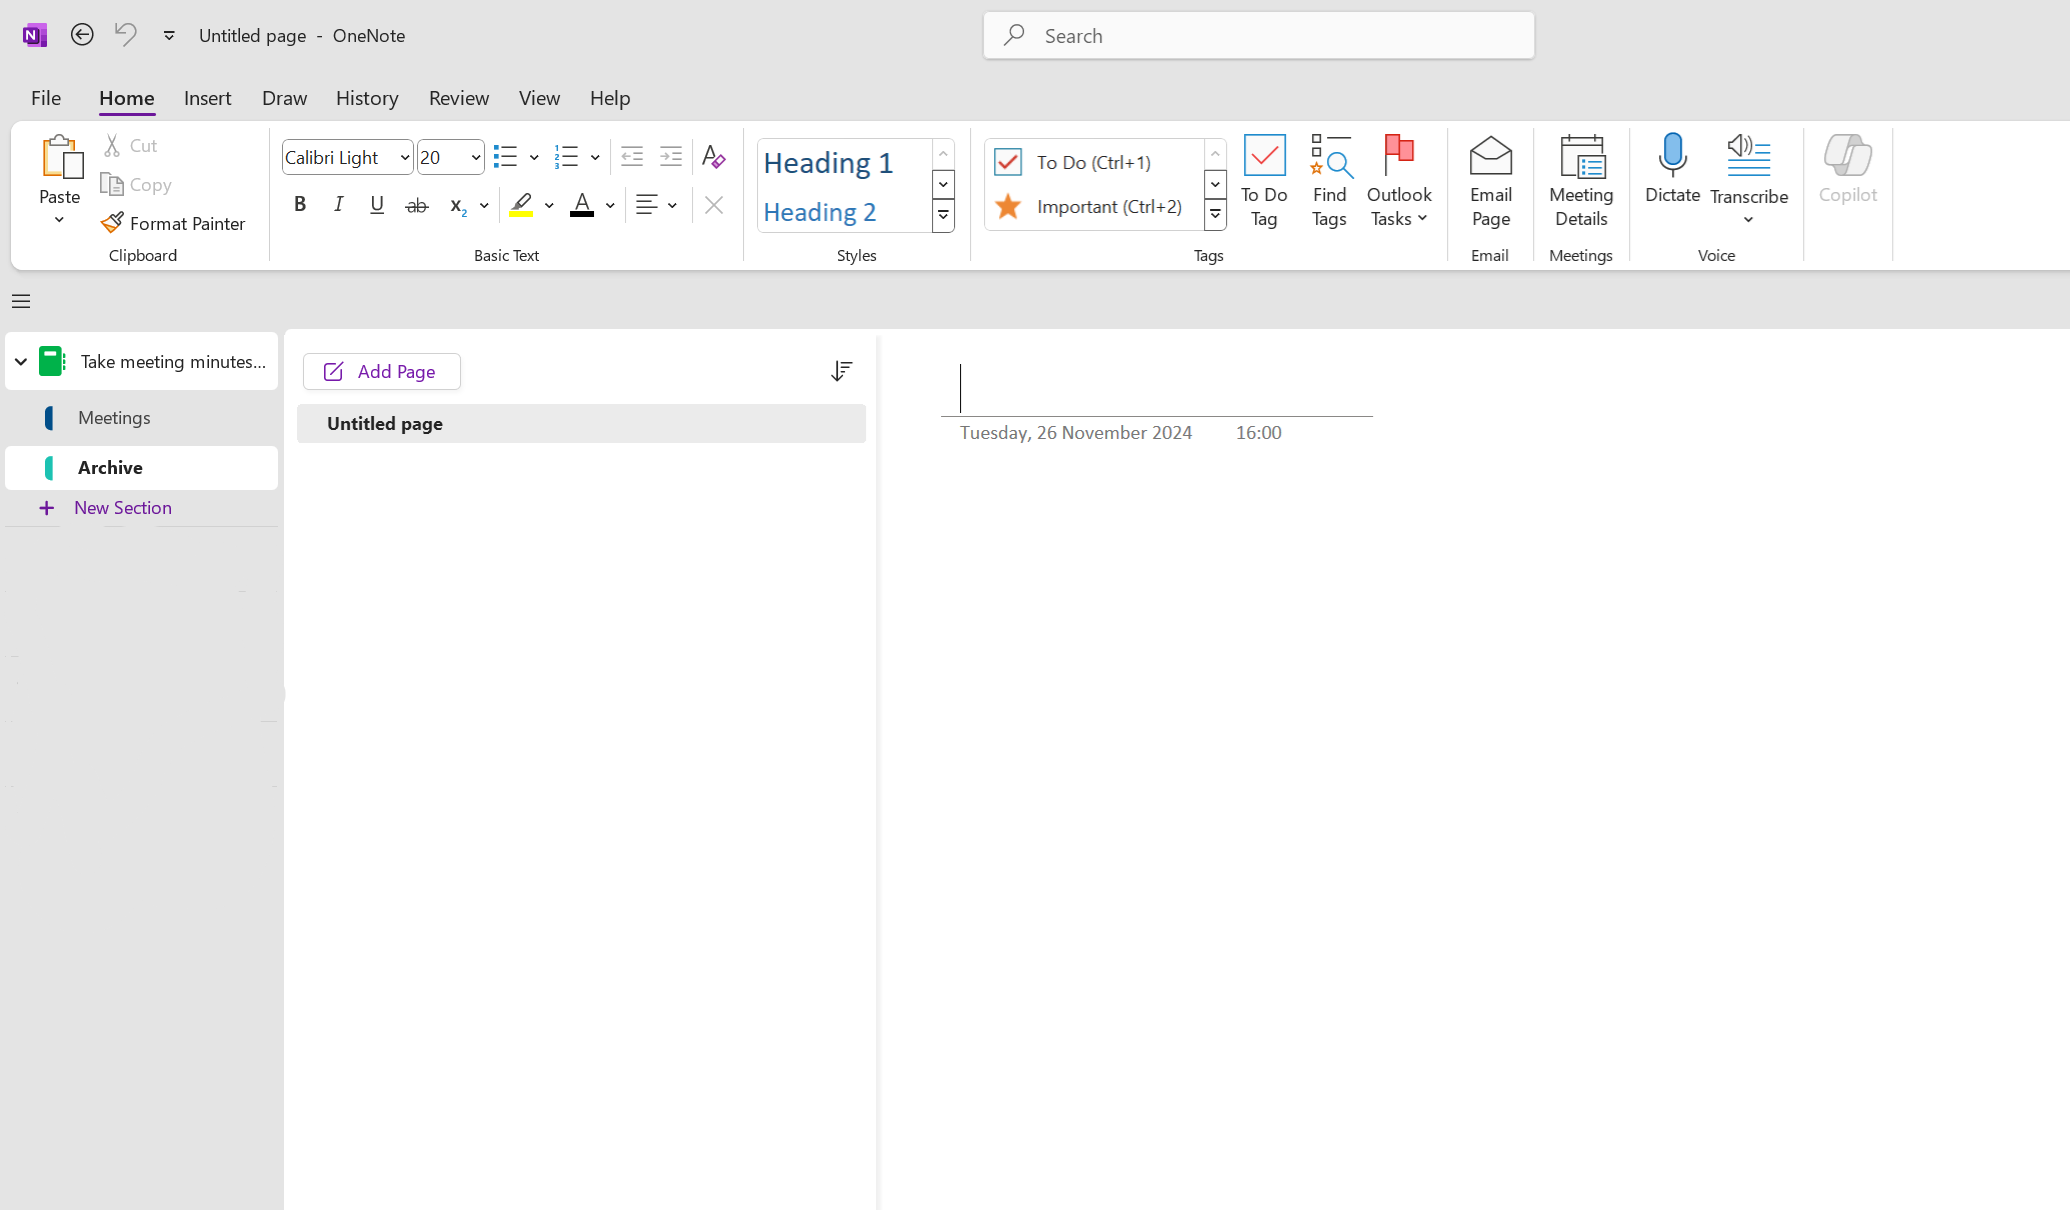Open the Help tab

pos(610,97)
